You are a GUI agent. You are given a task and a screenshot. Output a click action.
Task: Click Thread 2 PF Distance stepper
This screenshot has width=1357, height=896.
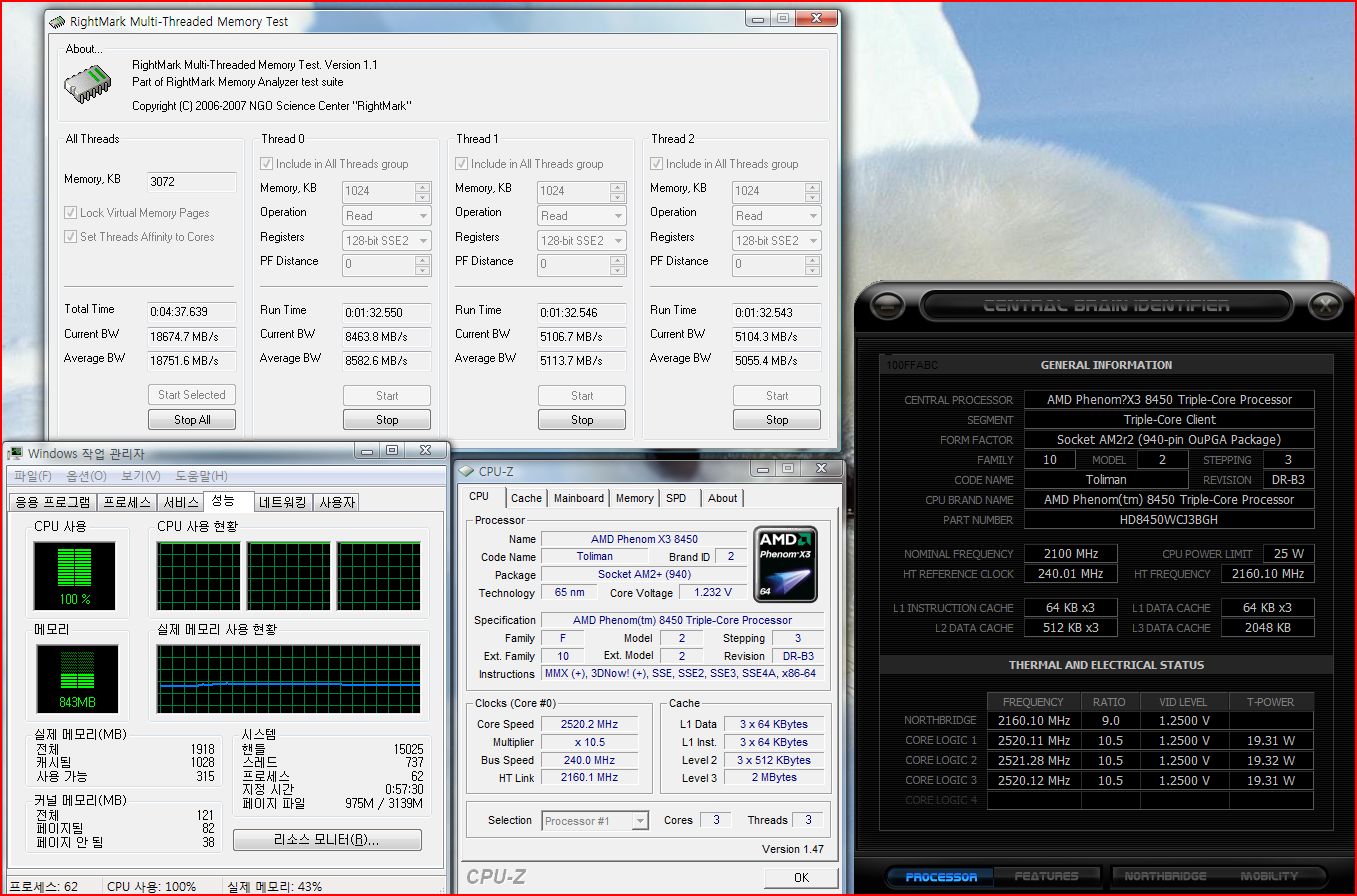pyautogui.click(x=813, y=265)
